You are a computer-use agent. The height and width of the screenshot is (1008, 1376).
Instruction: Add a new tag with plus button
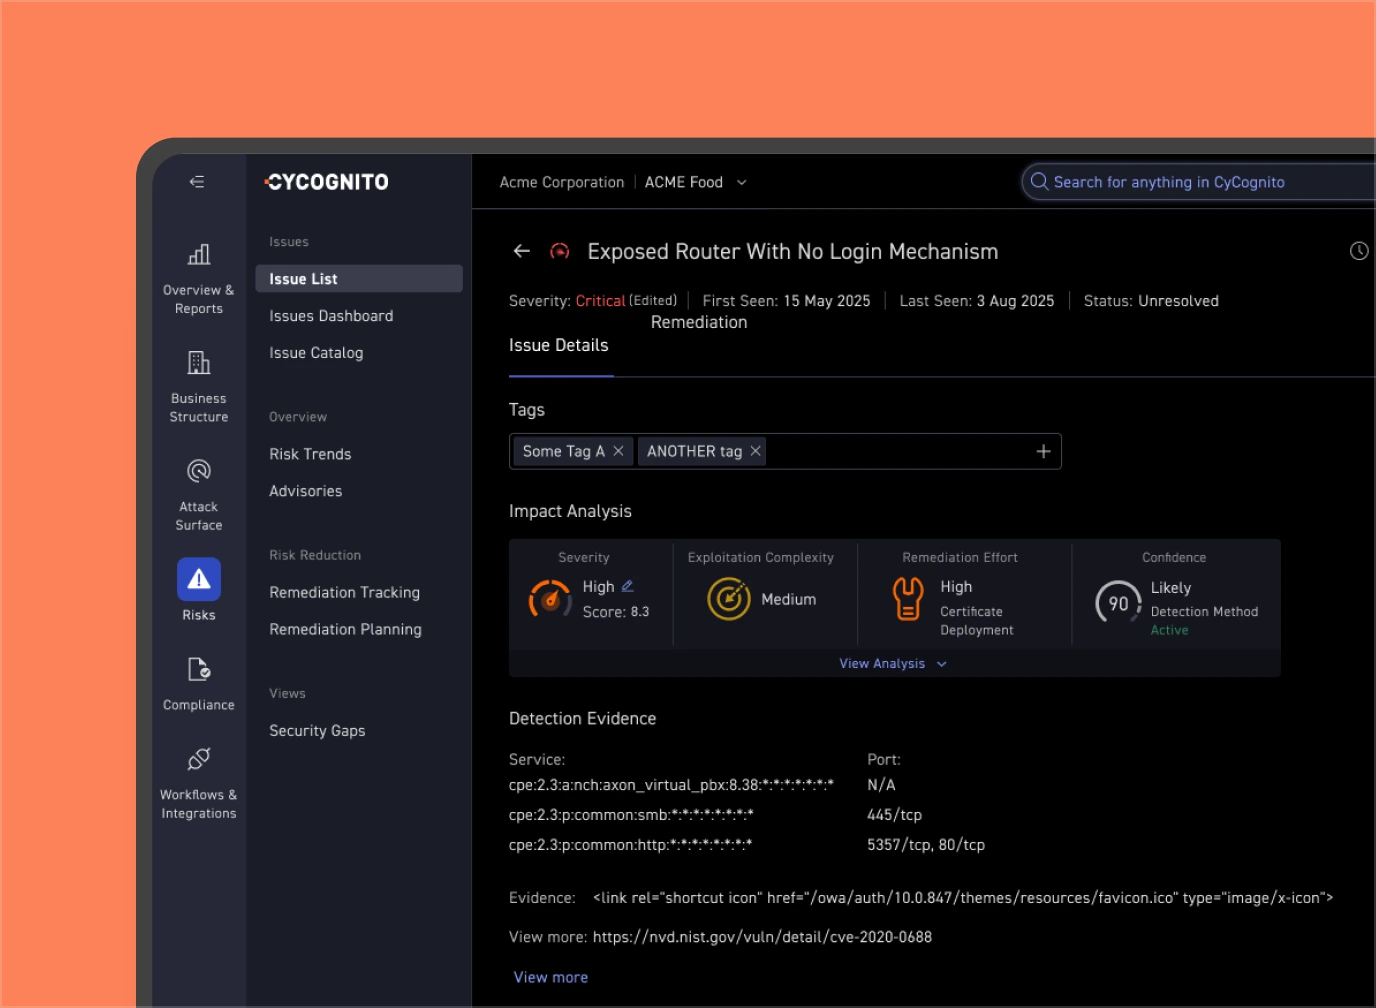click(x=1043, y=451)
